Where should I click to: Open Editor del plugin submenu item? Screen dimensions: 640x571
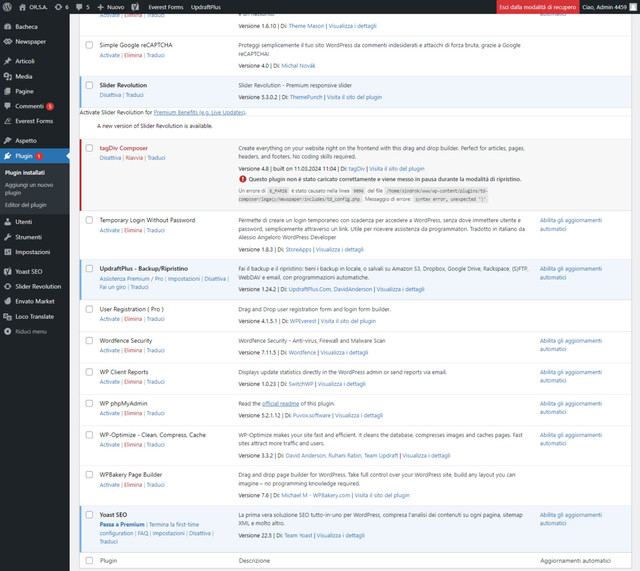point(26,205)
